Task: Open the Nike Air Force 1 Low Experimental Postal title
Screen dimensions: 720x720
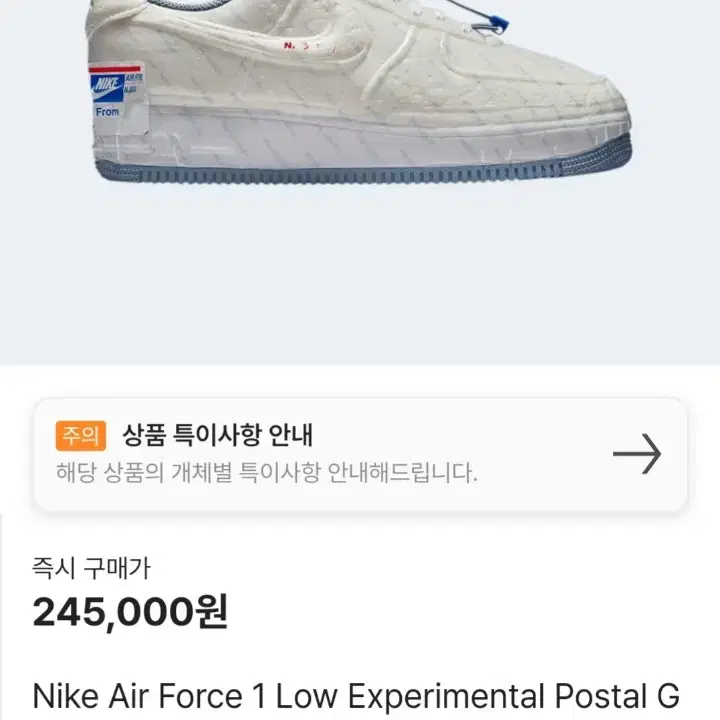Action: pyautogui.click(x=356, y=696)
